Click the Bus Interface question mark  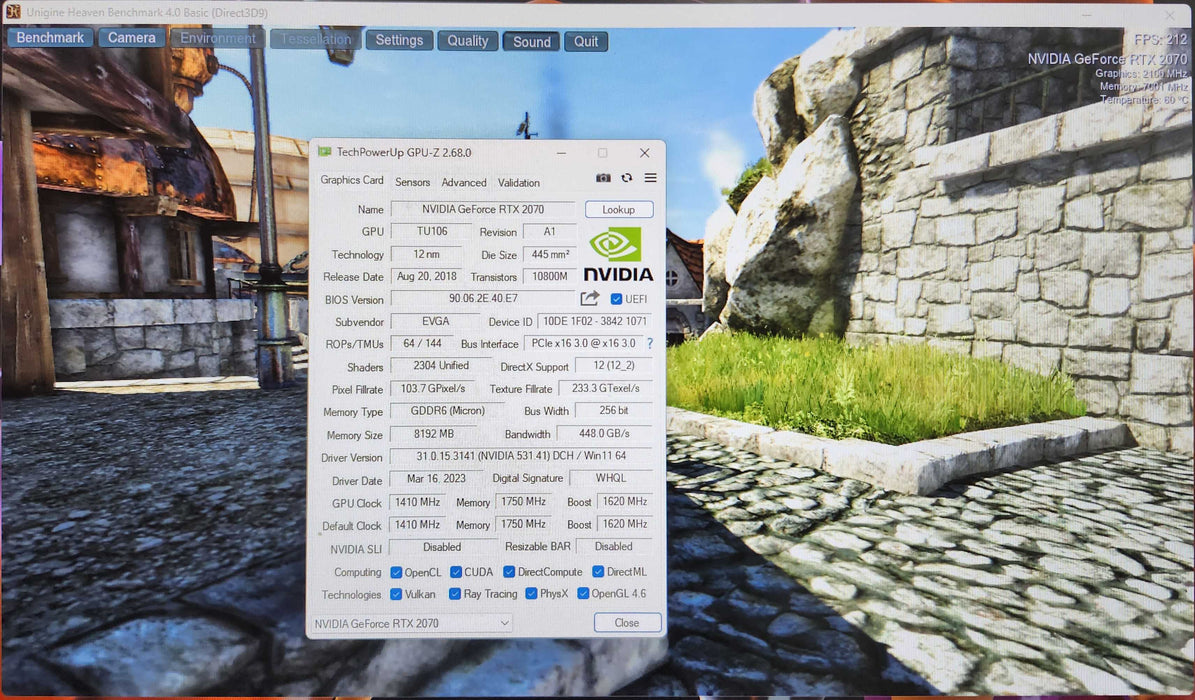[650, 344]
